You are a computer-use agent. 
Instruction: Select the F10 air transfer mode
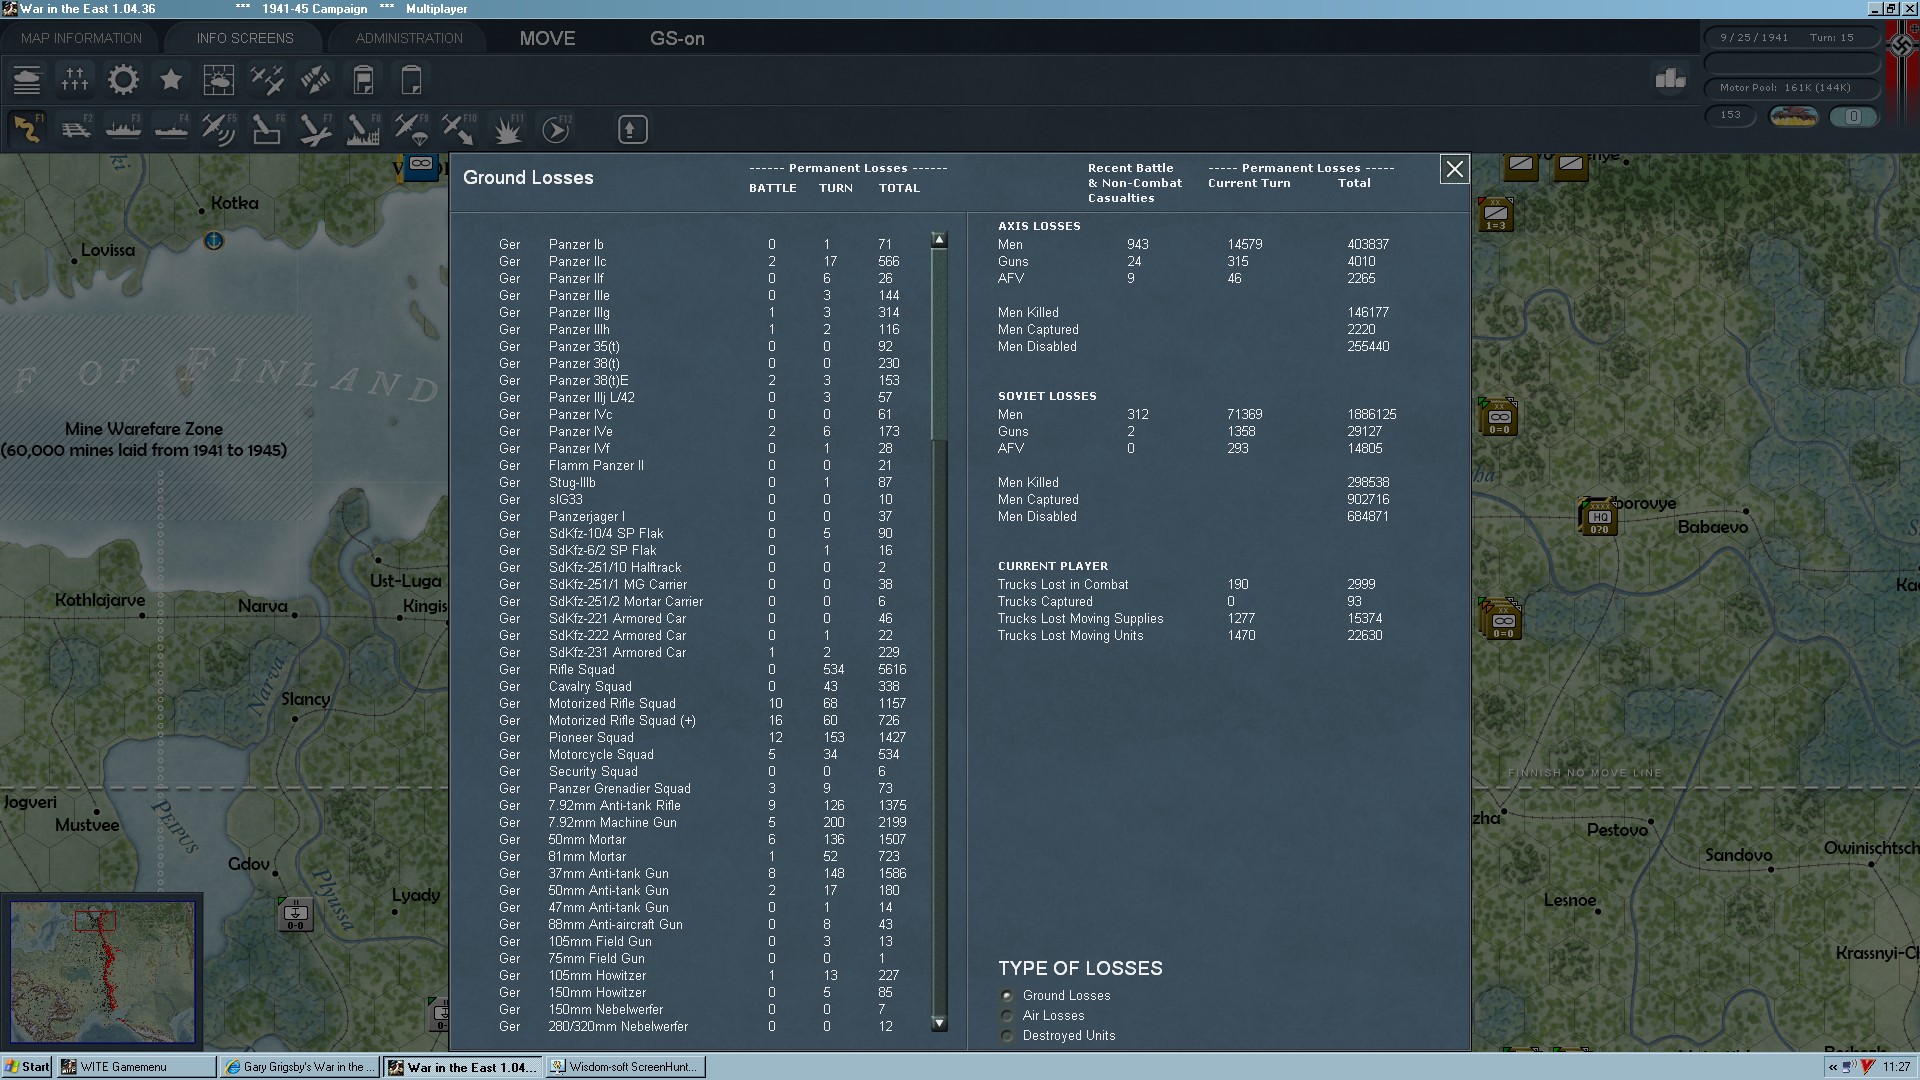[459, 129]
